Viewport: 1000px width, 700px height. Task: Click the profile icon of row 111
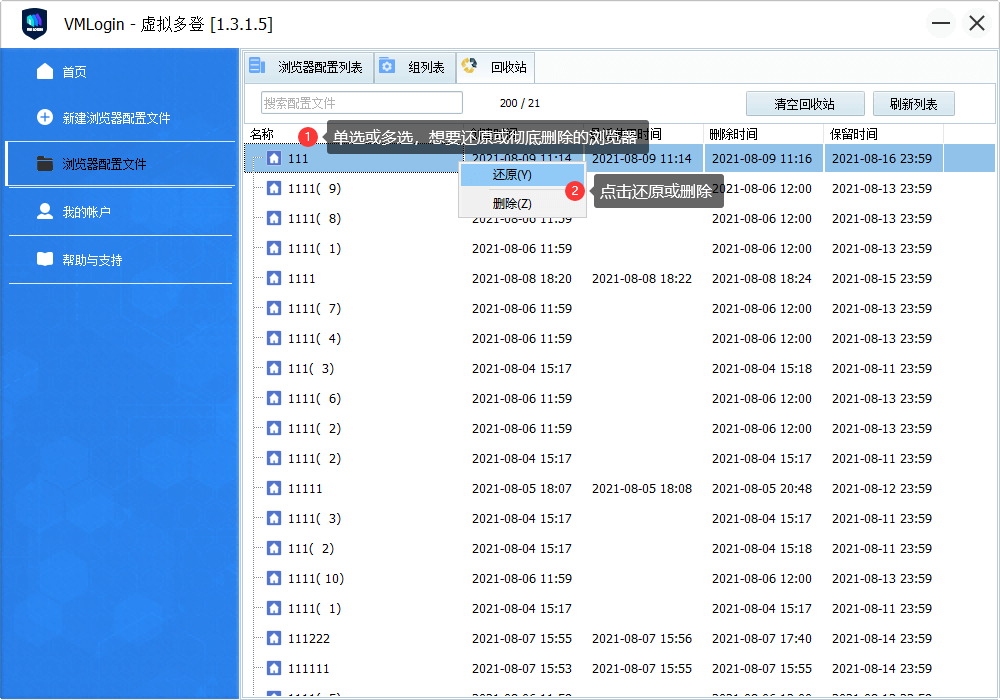[274, 158]
